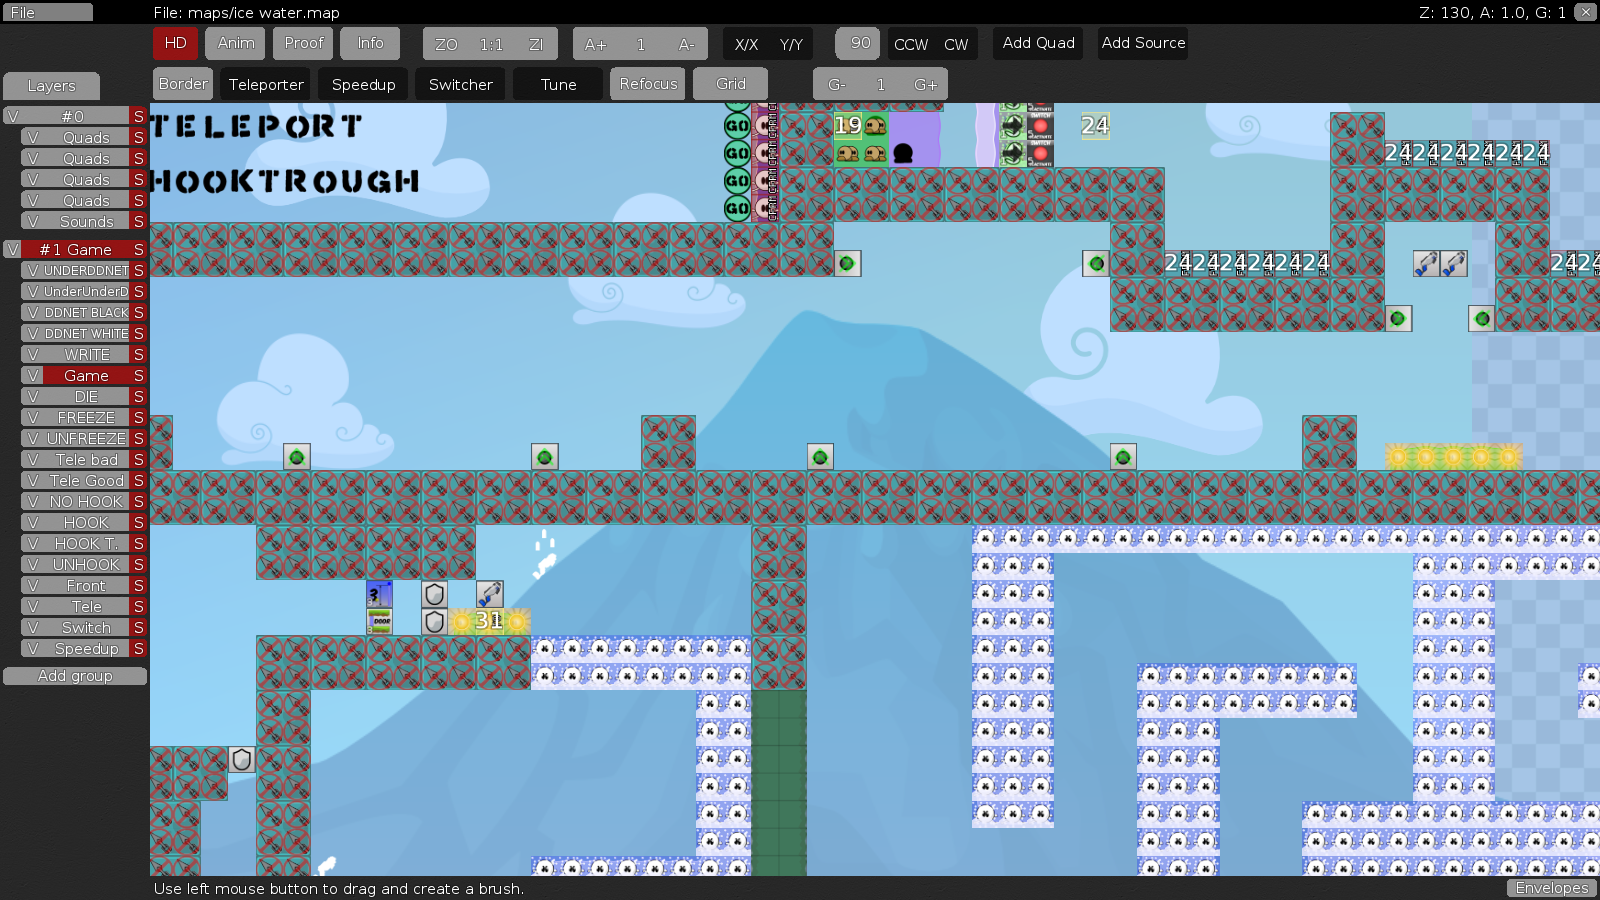
Task: Open the Envelopes editor
Action: pos(1551,888)
